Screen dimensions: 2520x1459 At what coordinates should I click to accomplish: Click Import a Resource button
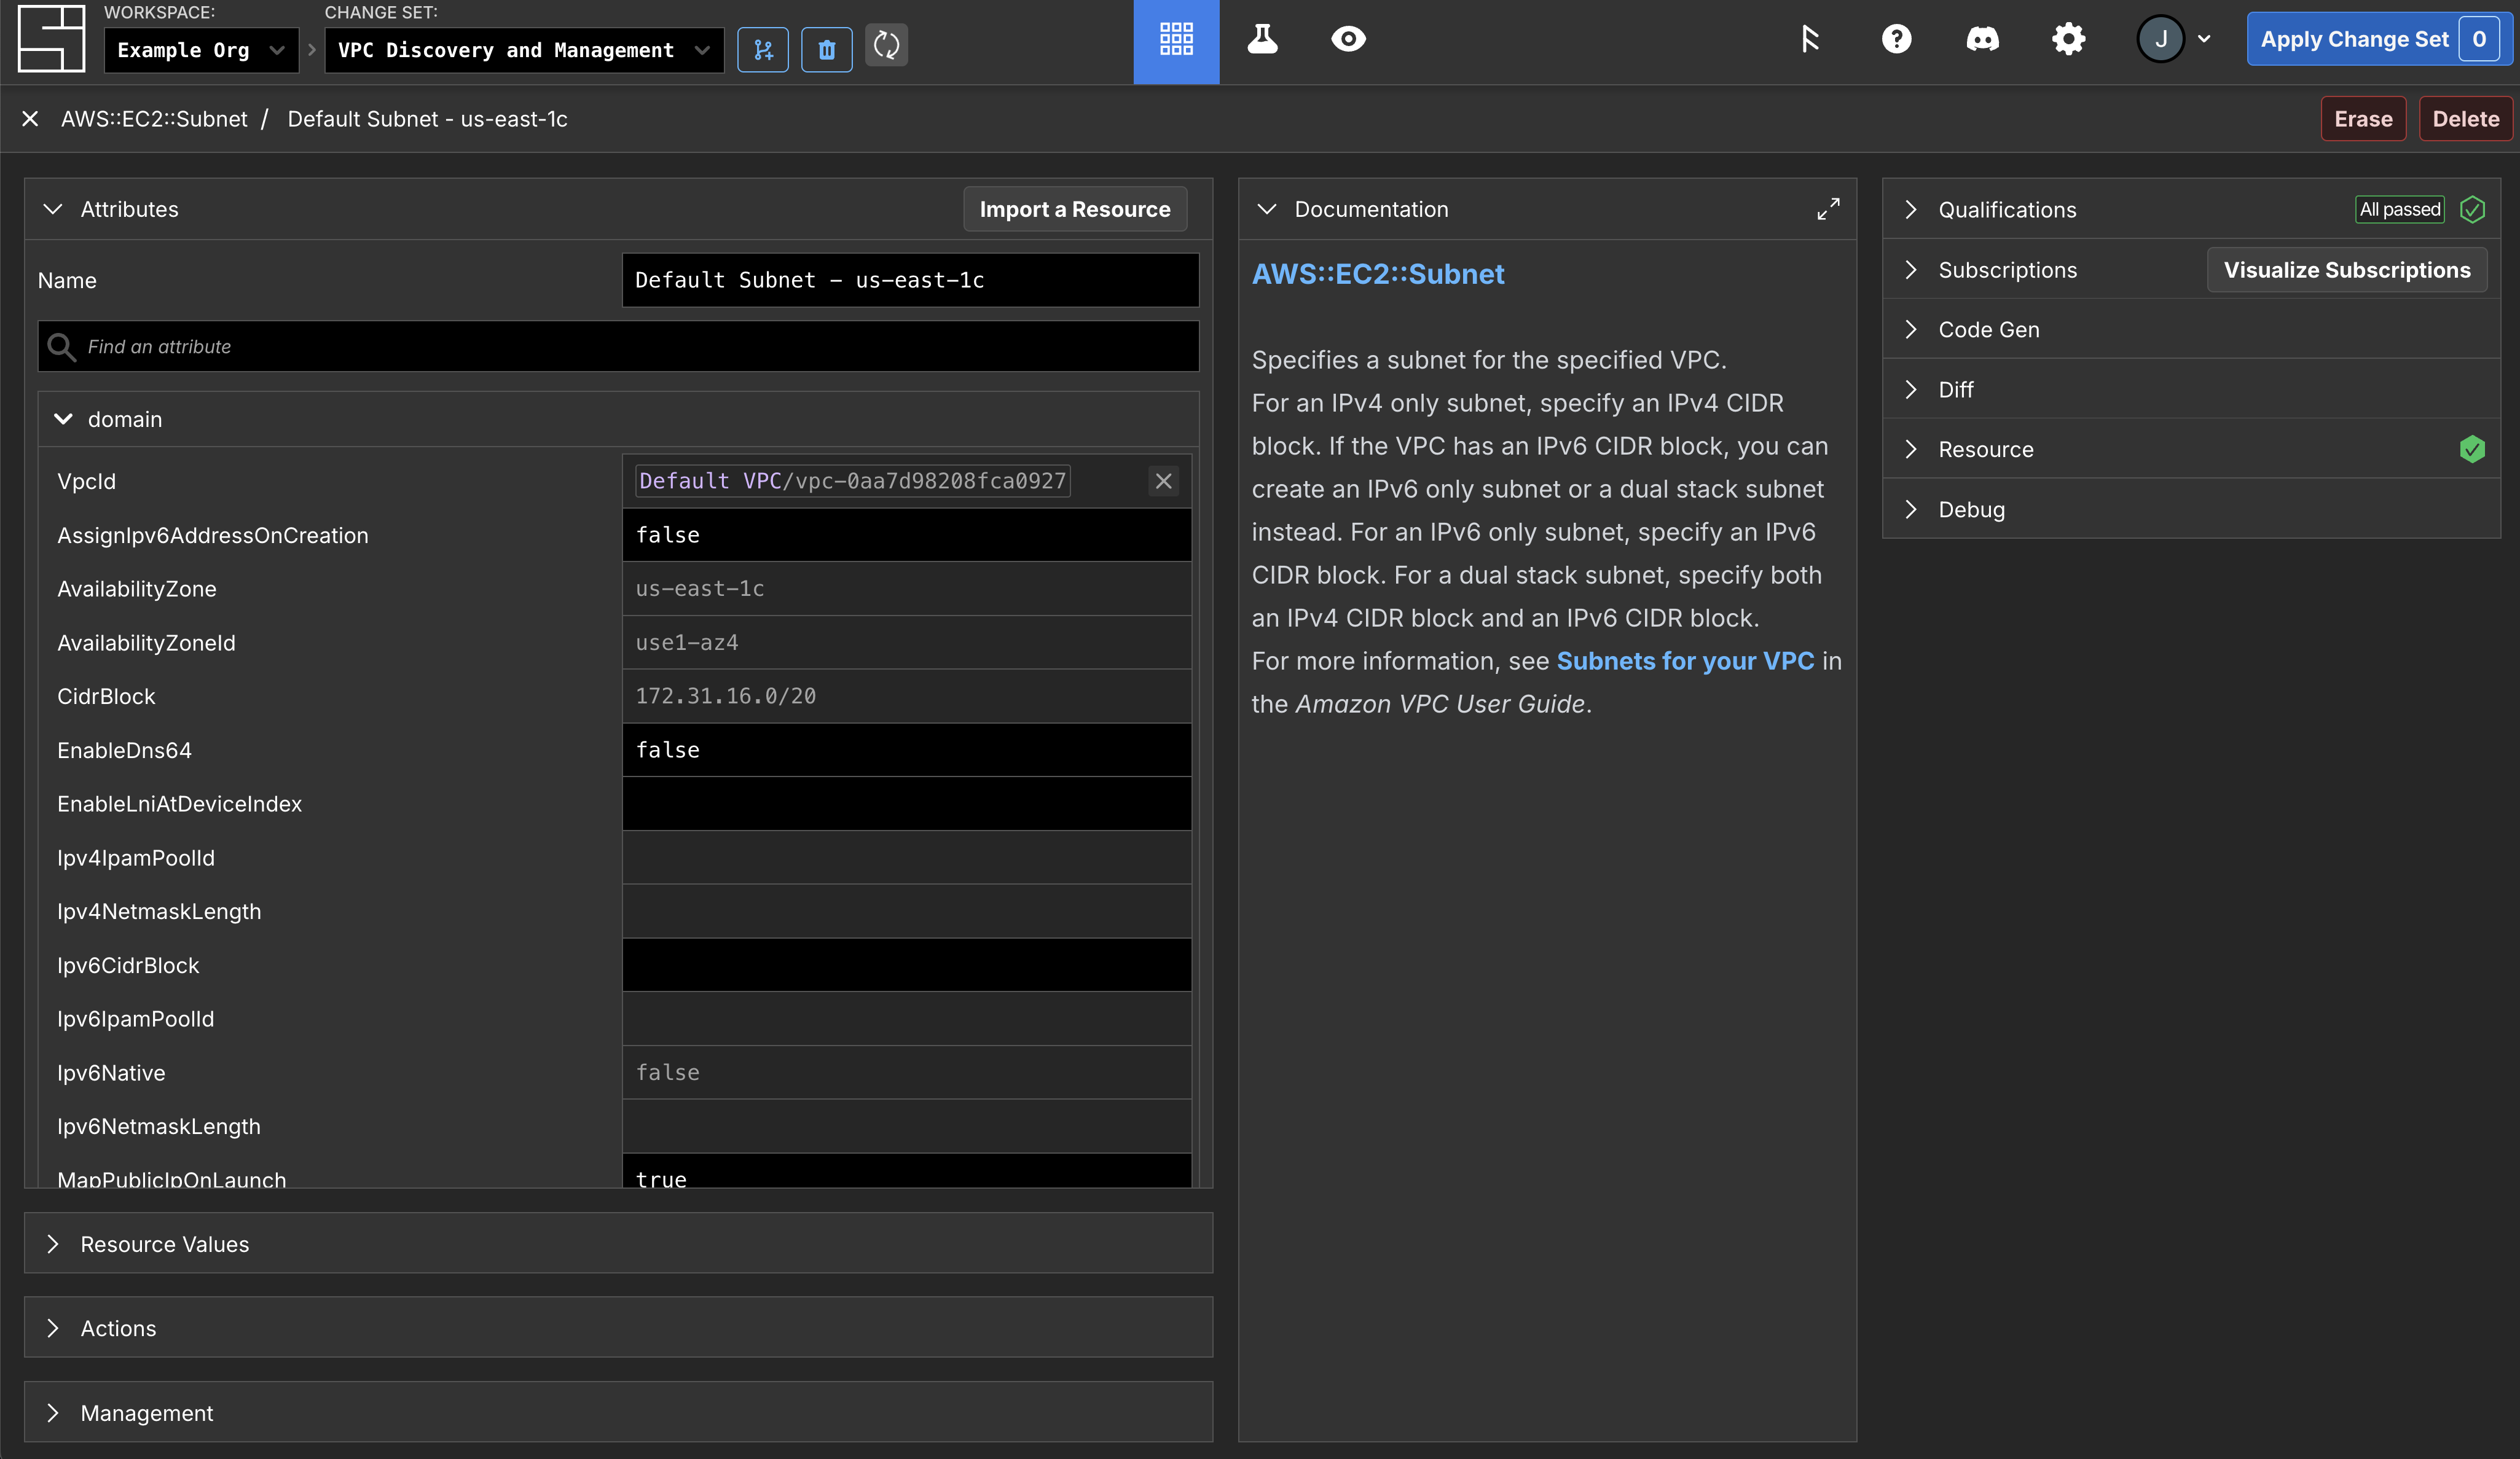(x=1075, y=209)
